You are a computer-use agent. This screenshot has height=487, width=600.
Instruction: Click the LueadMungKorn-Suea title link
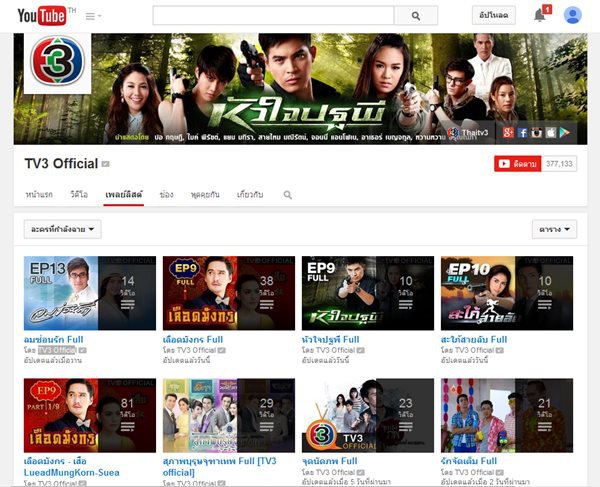coord(72,467)
